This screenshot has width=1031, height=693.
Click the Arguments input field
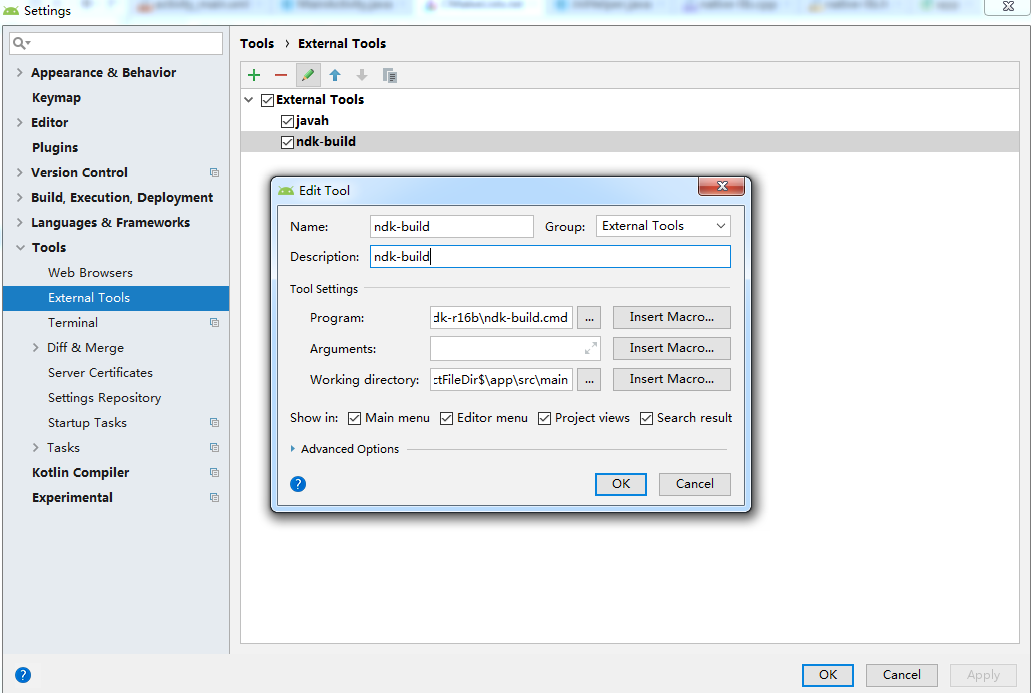515,348
